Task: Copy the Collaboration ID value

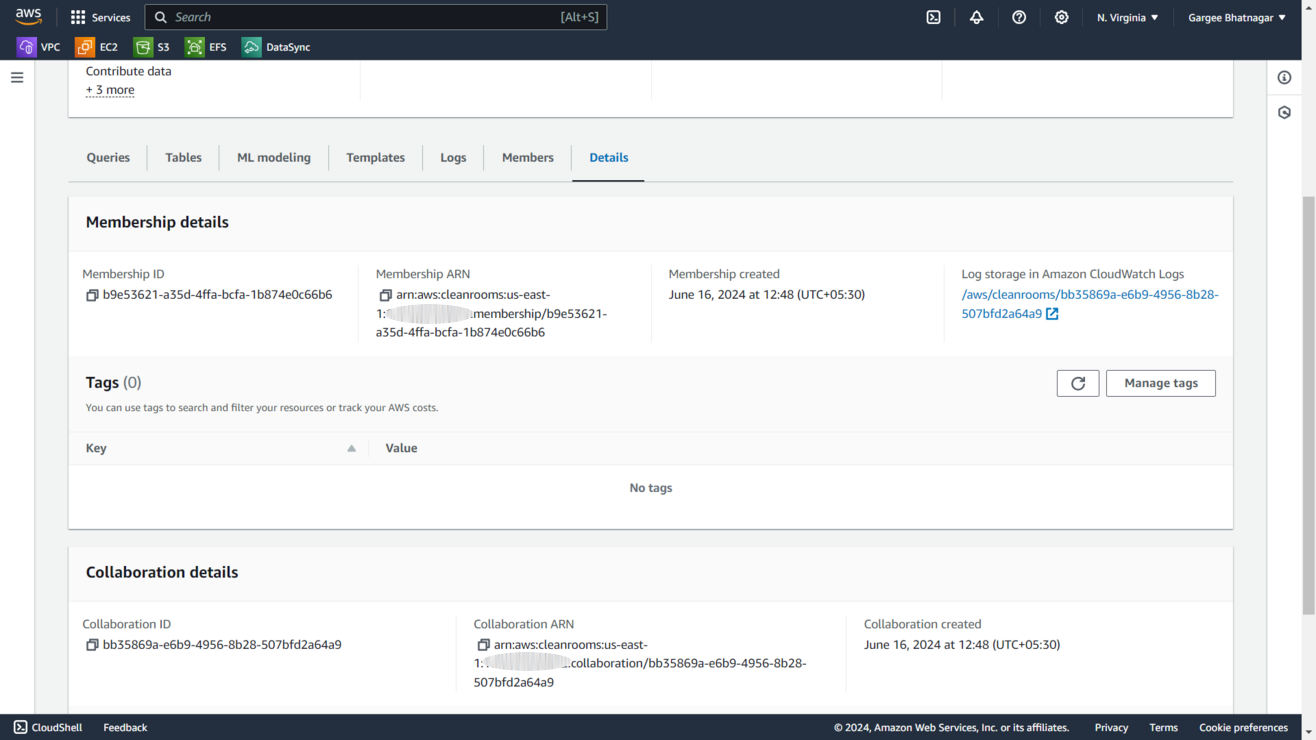Action: click(92, 645)
